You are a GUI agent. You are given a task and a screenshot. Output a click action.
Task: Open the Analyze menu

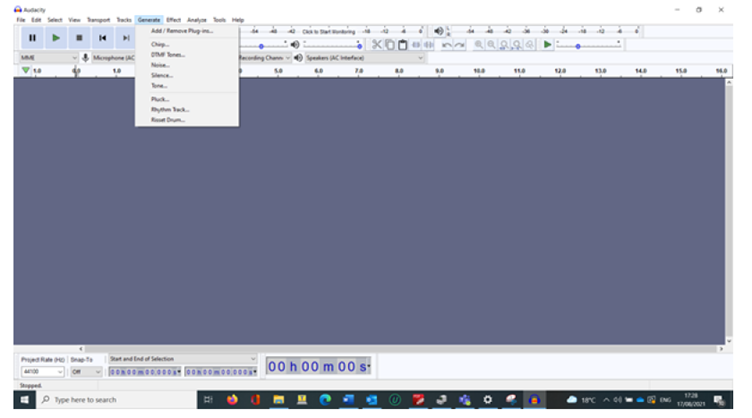point(197,20)
